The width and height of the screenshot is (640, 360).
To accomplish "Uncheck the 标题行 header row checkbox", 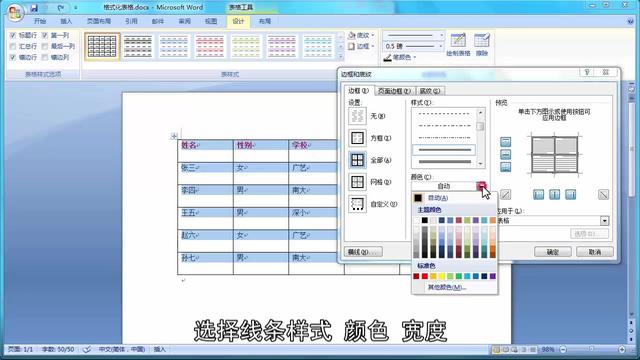I will tap(13, 36).
